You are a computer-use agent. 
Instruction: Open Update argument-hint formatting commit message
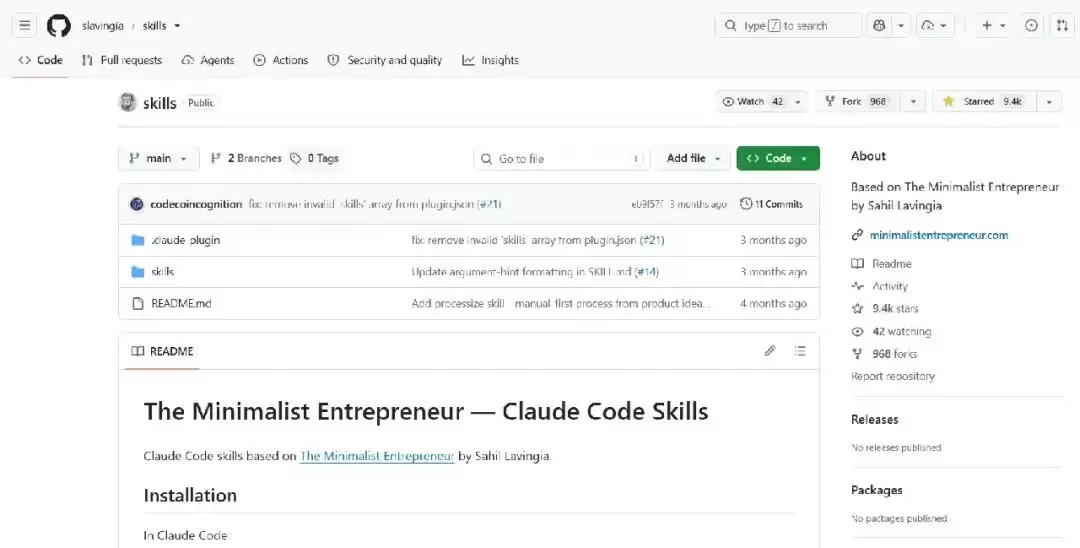[x=534, y=272]
